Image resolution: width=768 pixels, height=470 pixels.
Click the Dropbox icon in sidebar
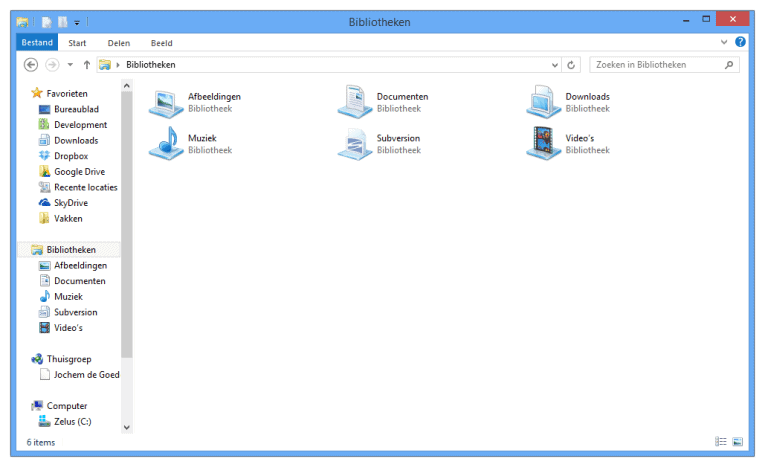click(x=44, y=156)
